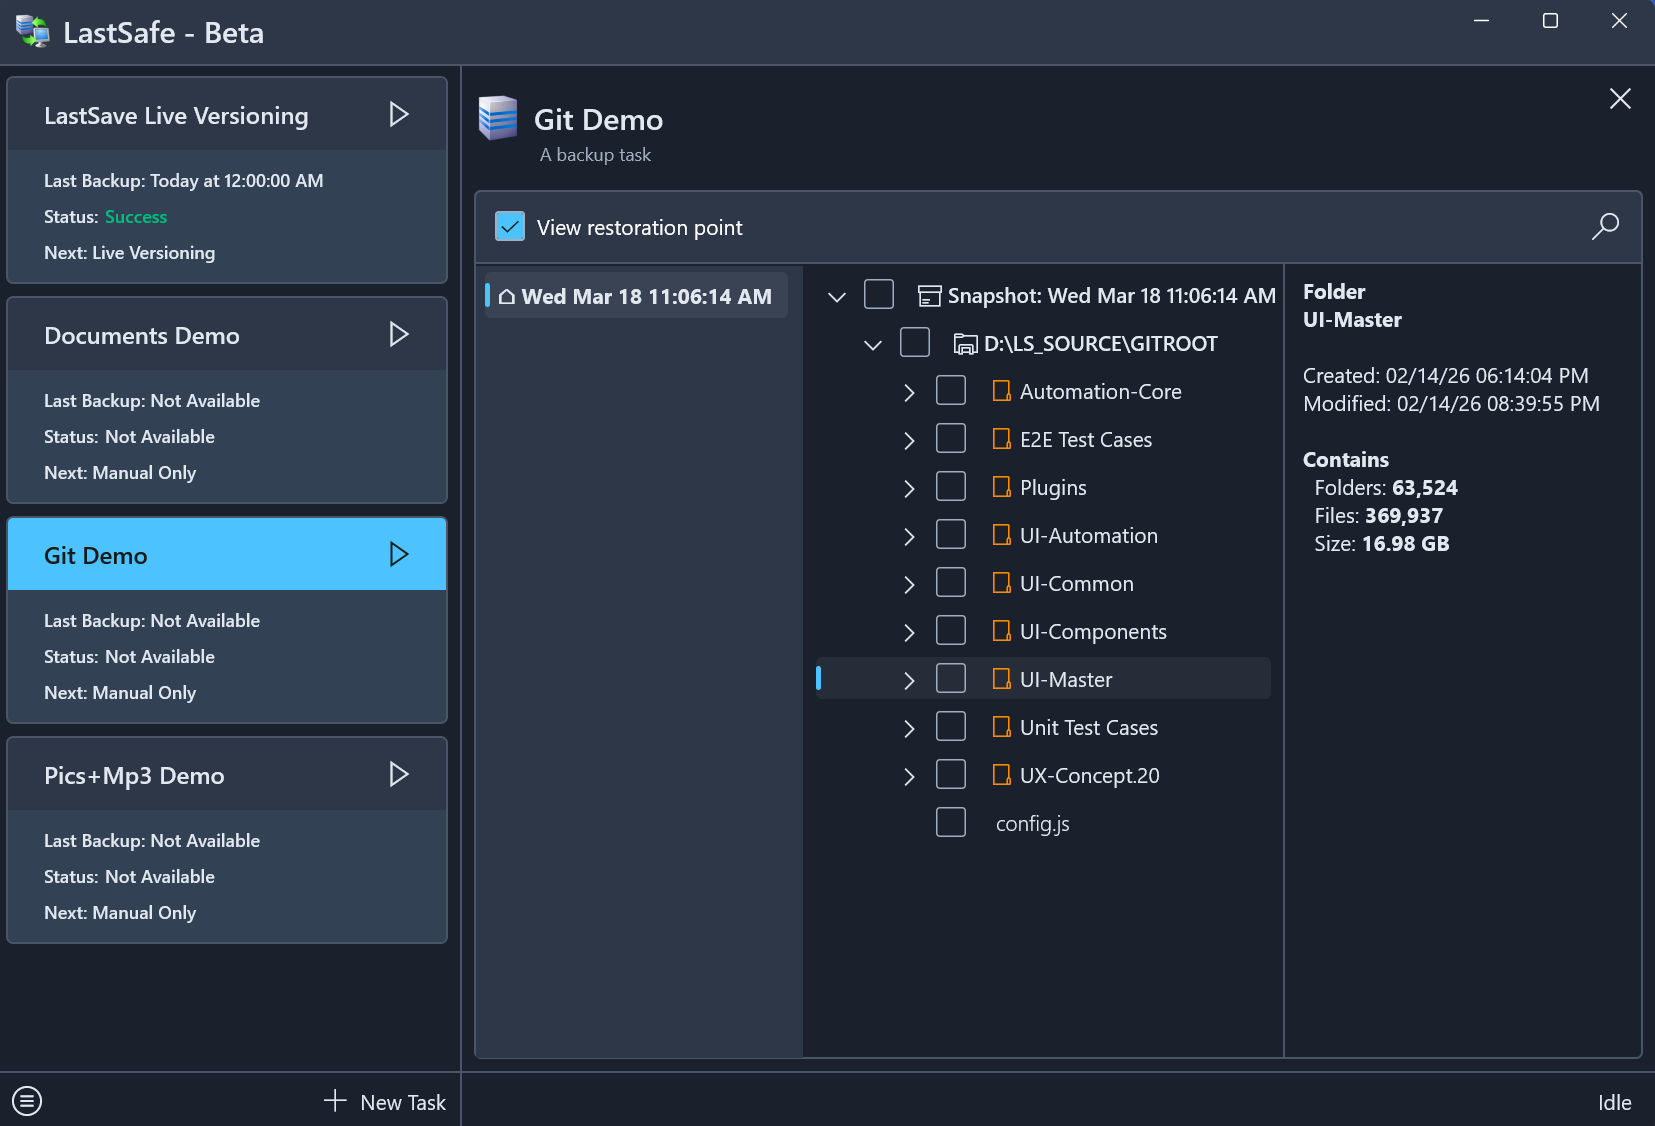Click the Git Demo database icon
This screenshot has width=1655, height=1126.
pyautogui.click(x=498, y=119)
